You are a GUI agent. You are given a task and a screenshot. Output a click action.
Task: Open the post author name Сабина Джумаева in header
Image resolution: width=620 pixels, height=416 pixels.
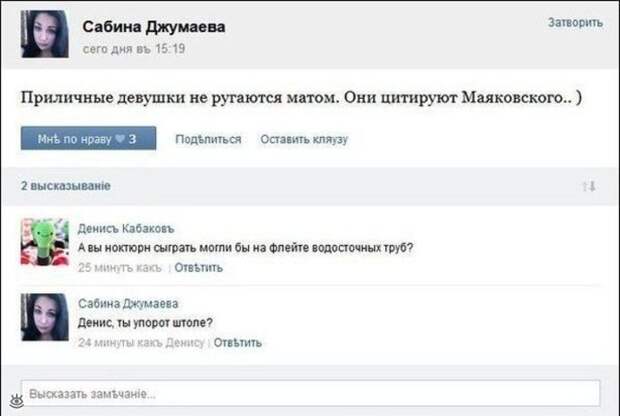pyautogui.click(x=154, y=26)
